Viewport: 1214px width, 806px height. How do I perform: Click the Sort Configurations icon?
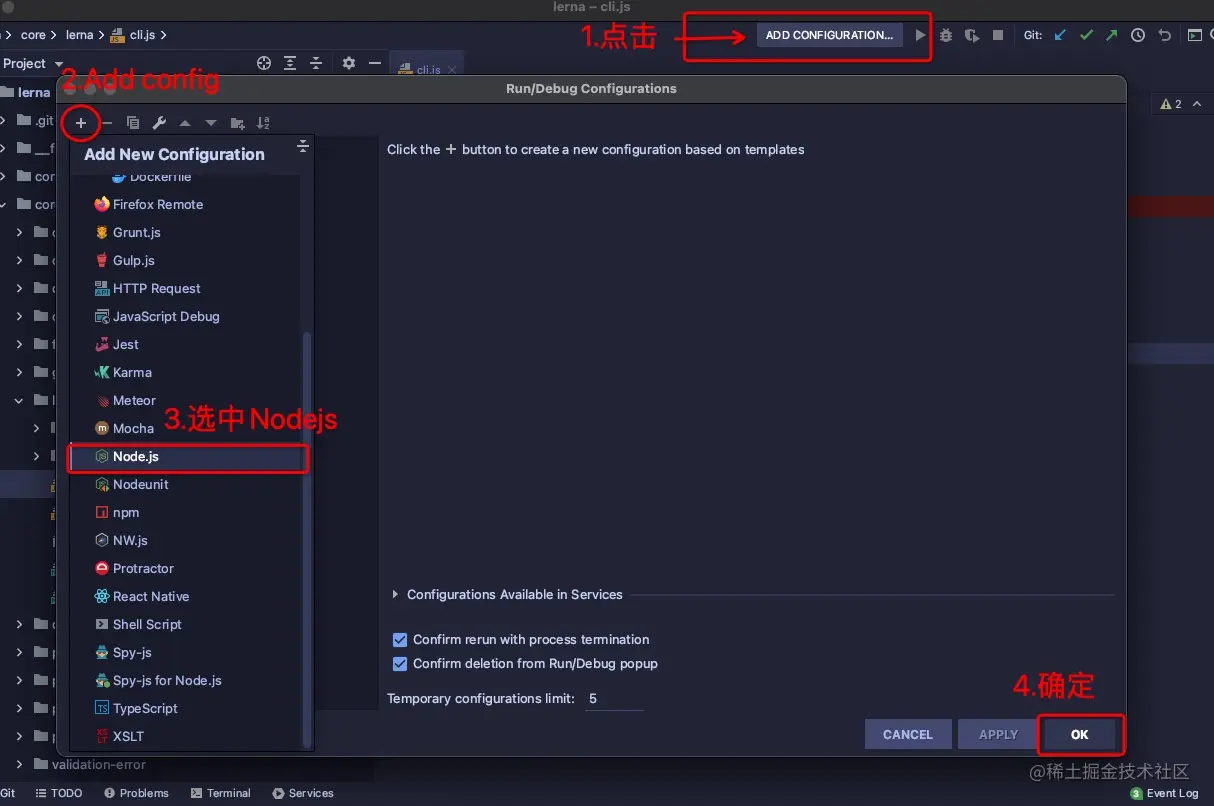[263, 123]
